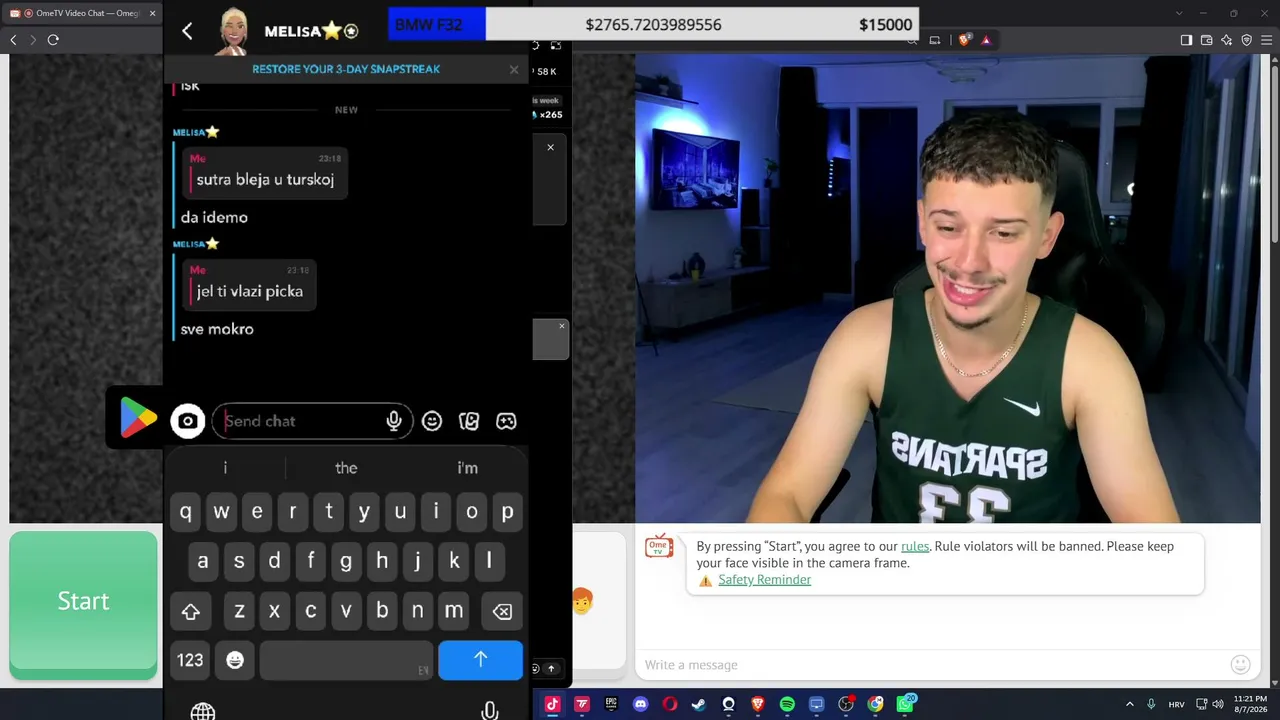Open the Snapchat games controller icon
Screen dimensions: 1280x720
(x=507, y=421)
